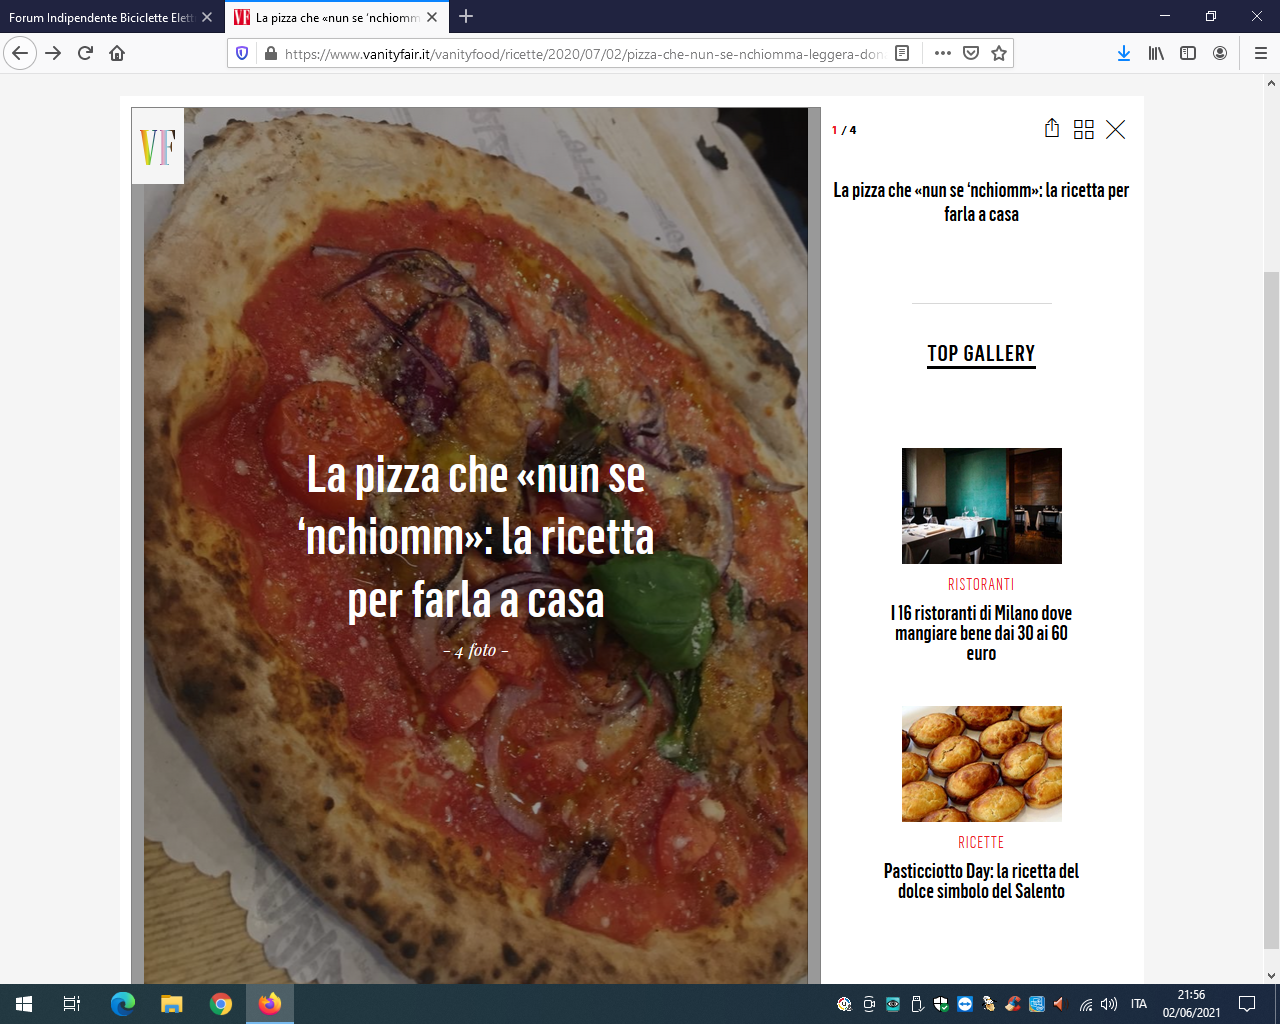Share the gallery via the share icon

(x=1052, y=129)
